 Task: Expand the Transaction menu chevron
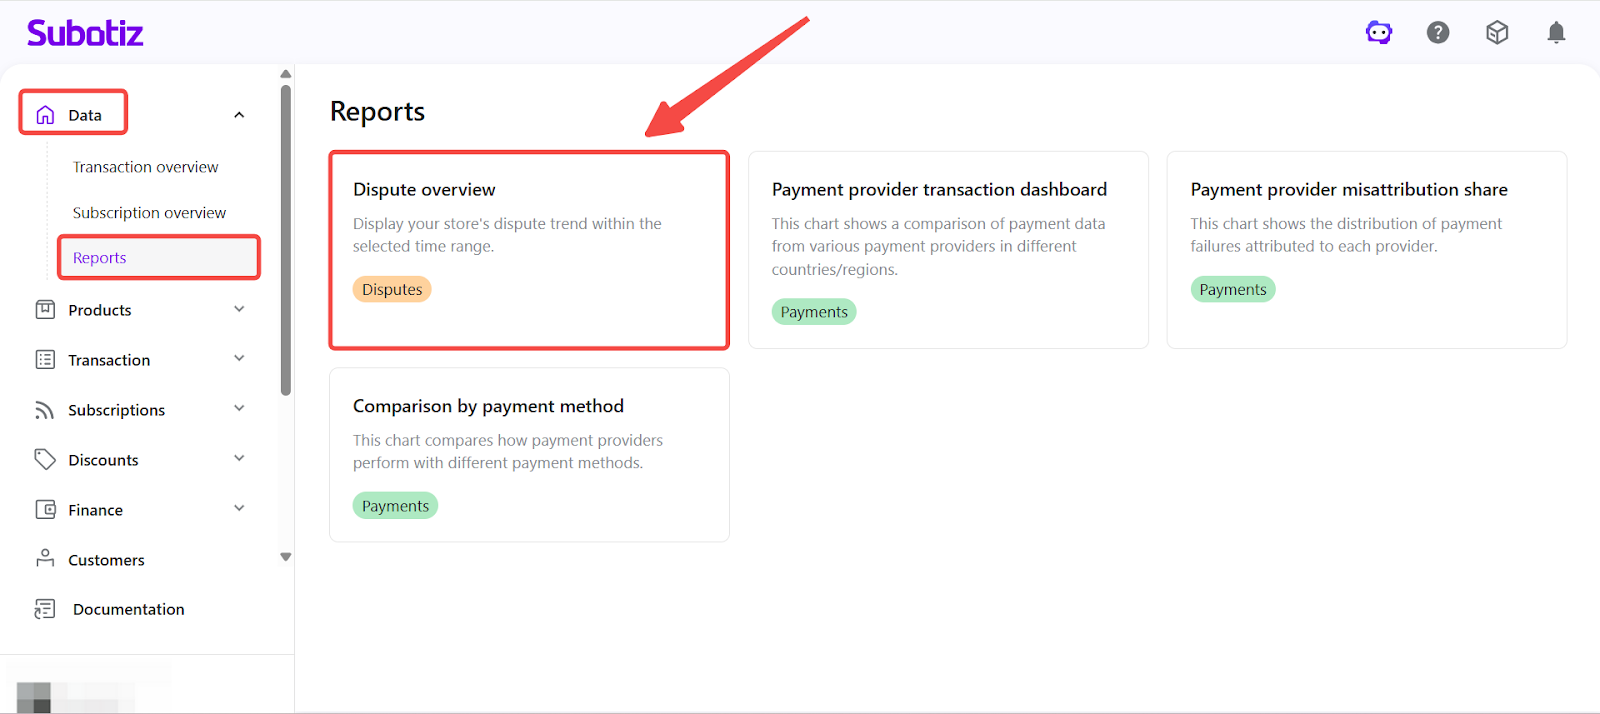click(239, 359)
